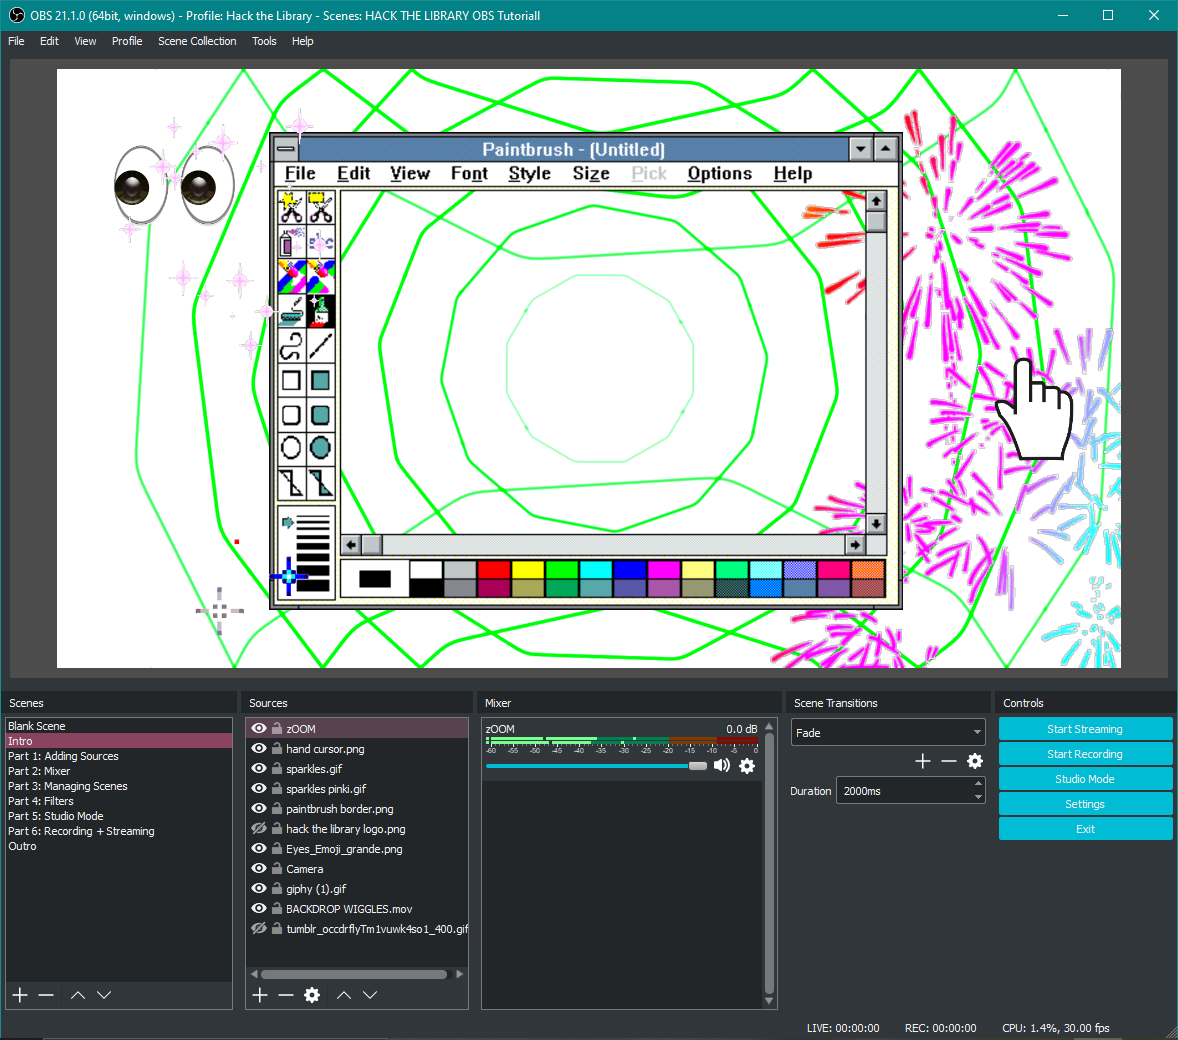Open transition properties gear icon
This screenshot has width=1178, height=1040.
(x=975, y=761)
